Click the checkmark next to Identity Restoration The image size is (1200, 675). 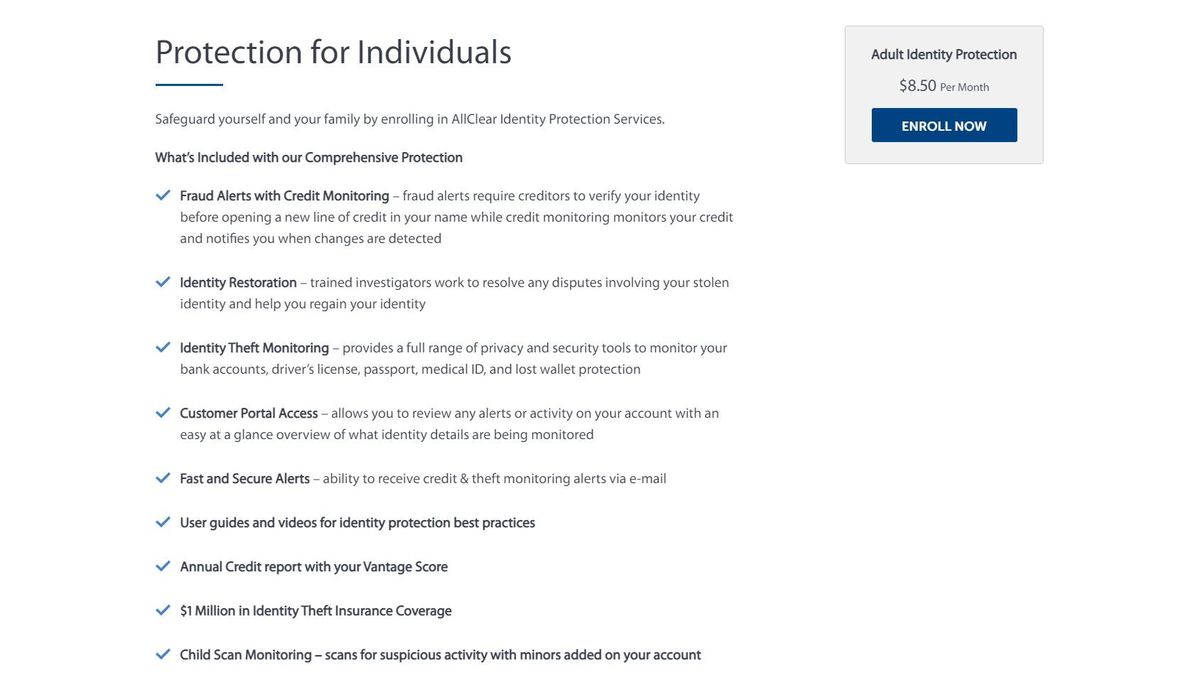pos(163,282)
